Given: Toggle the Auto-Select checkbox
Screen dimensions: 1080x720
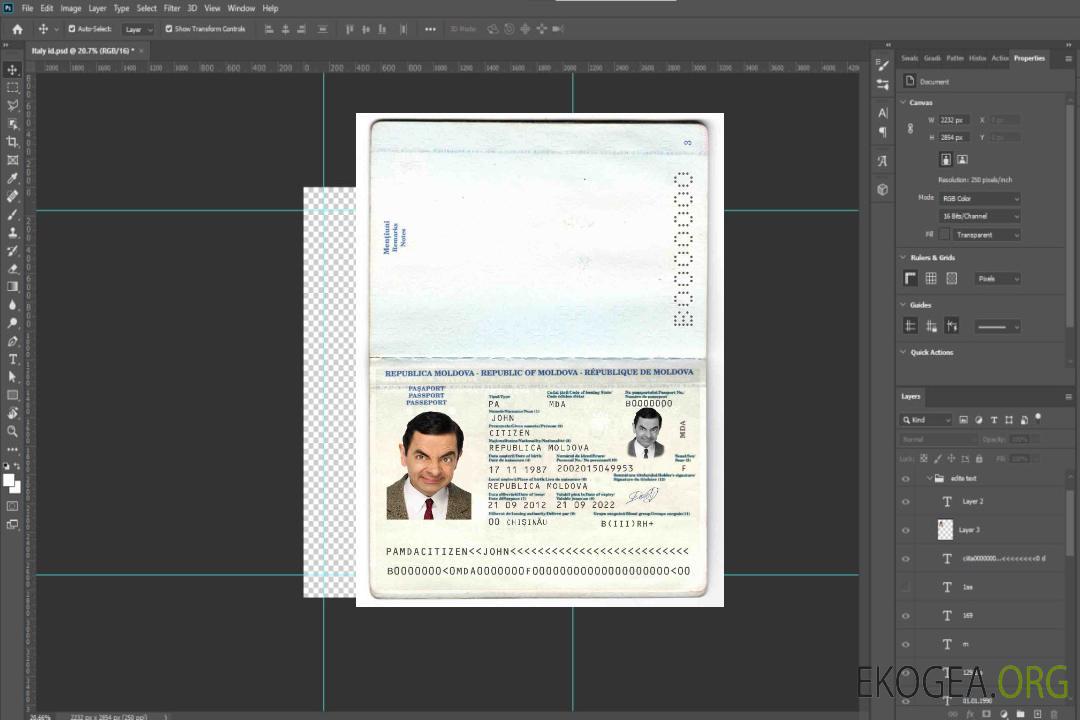Looking at the screenshot, I should click(72, 29).
